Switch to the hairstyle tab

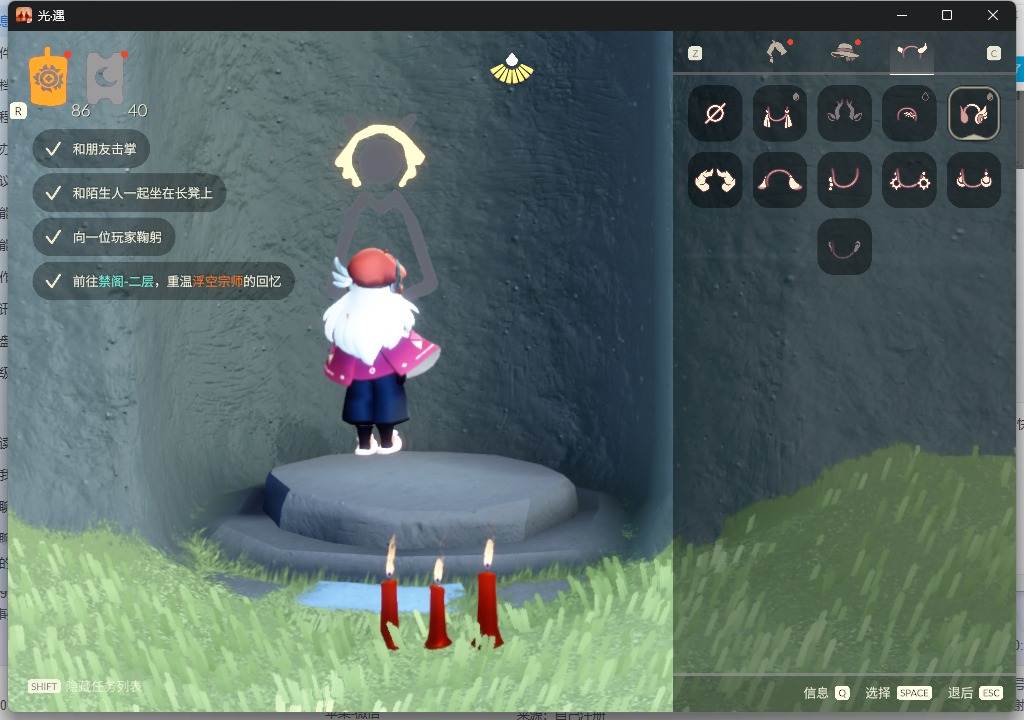[778, 51]
